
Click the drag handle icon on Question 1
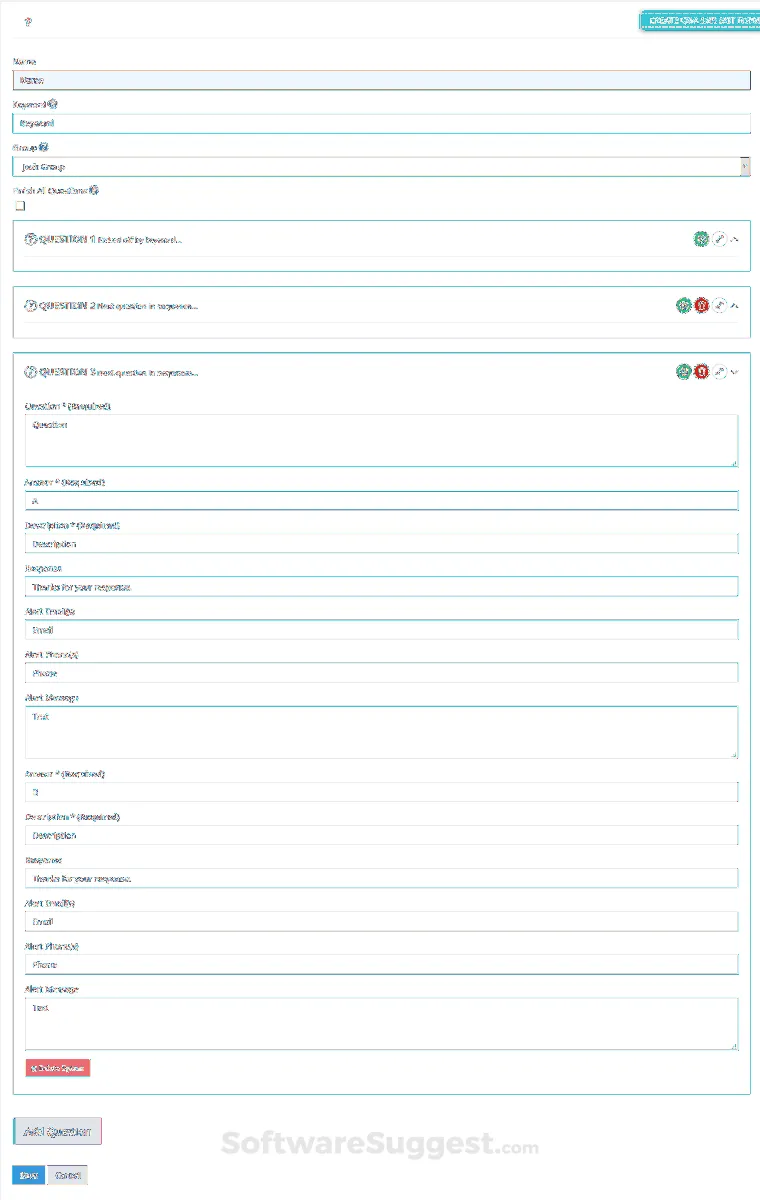pos(30,239)
